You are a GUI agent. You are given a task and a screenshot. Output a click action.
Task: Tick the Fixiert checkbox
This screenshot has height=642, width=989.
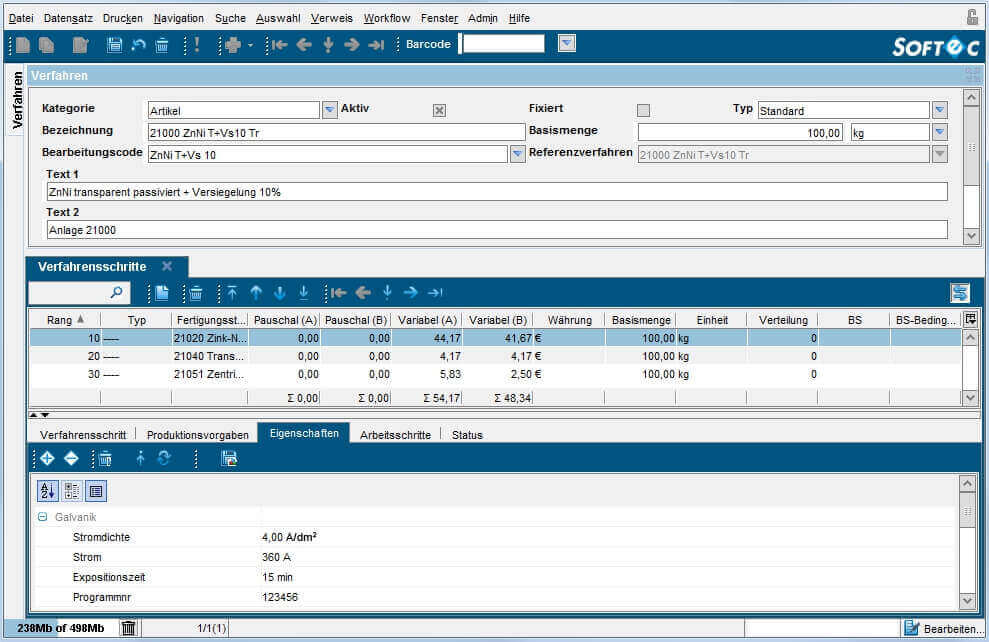coord(643,110)
